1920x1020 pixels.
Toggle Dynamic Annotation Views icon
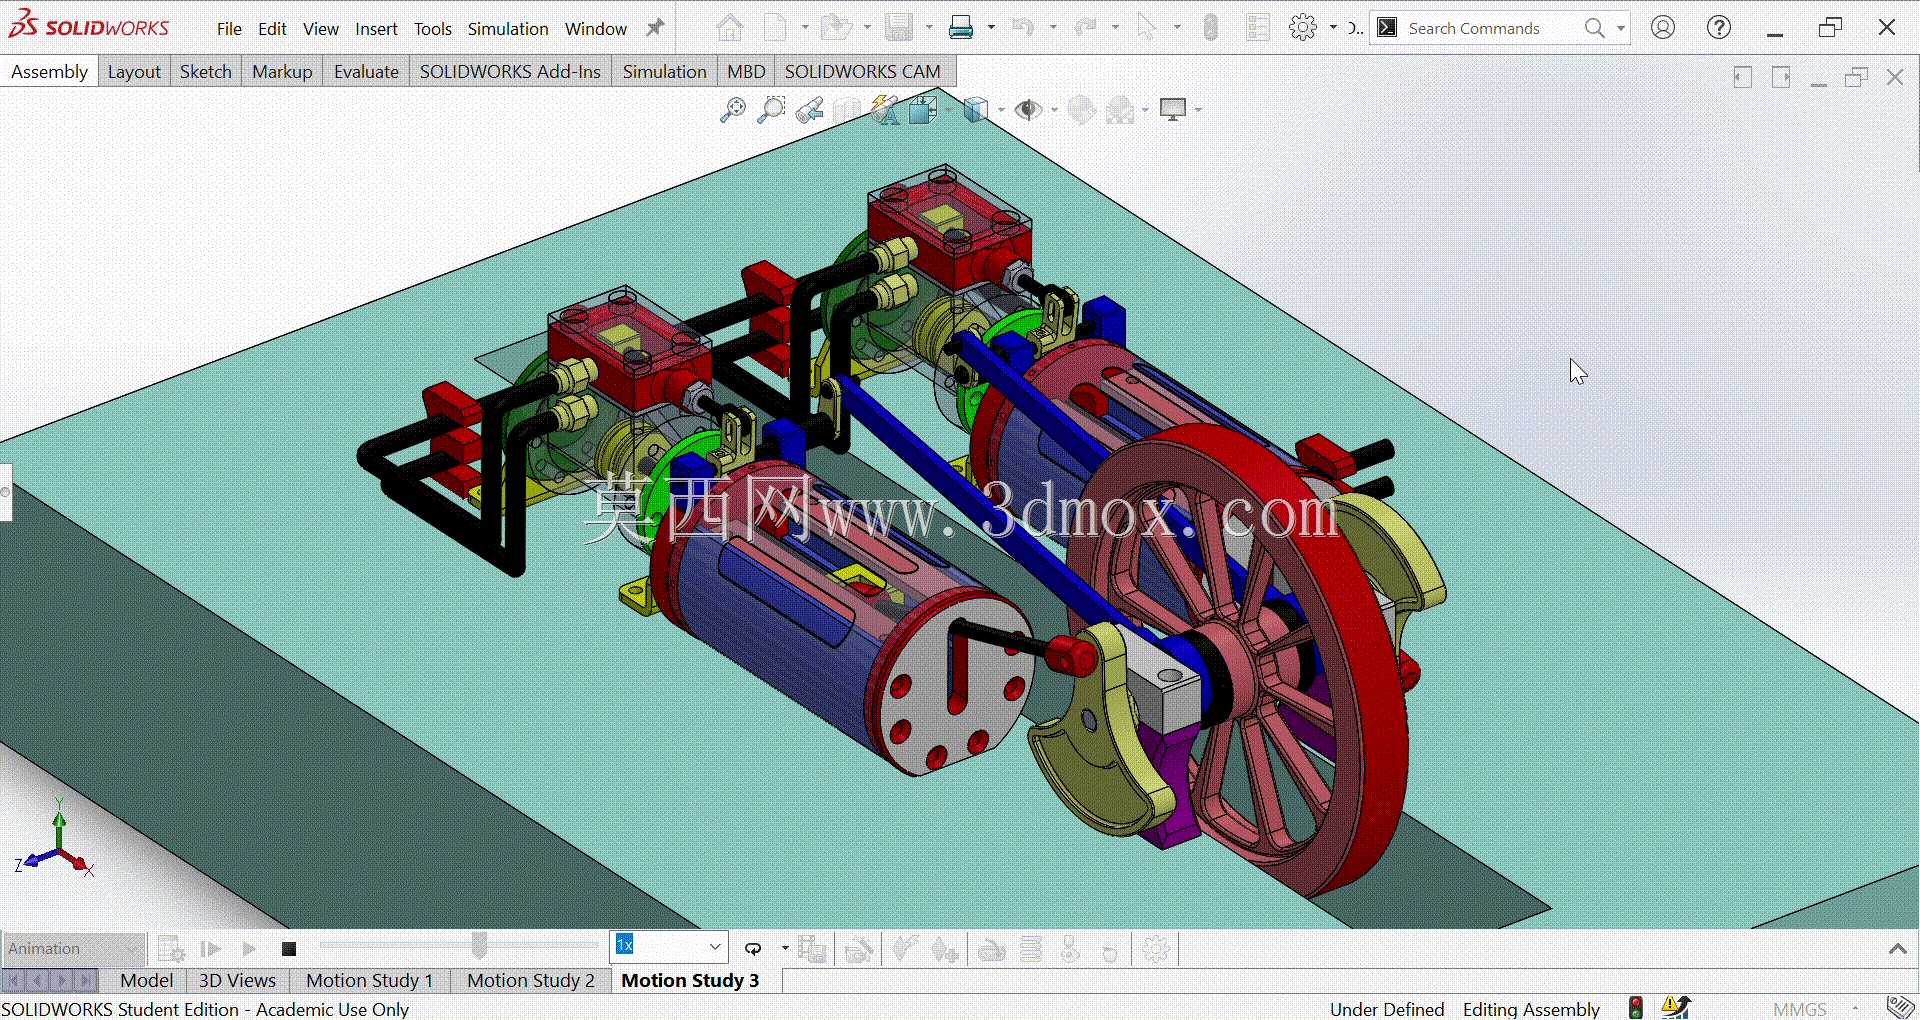click(885, 110)
